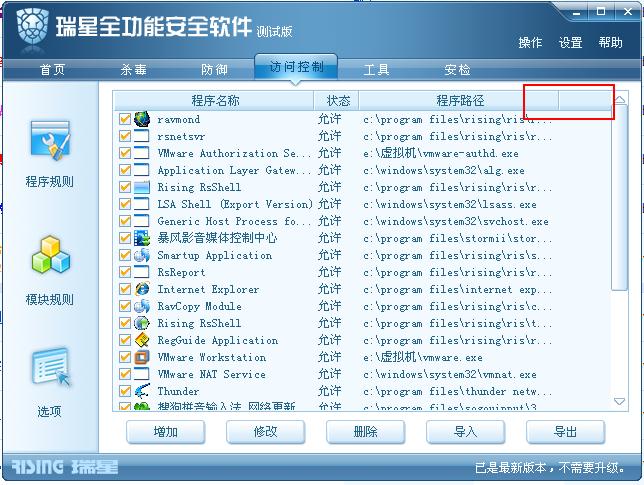Uncheck the ravmond checkbox
Image resolution: width=644 pixels, height=485 pixels.
point(125,119)
